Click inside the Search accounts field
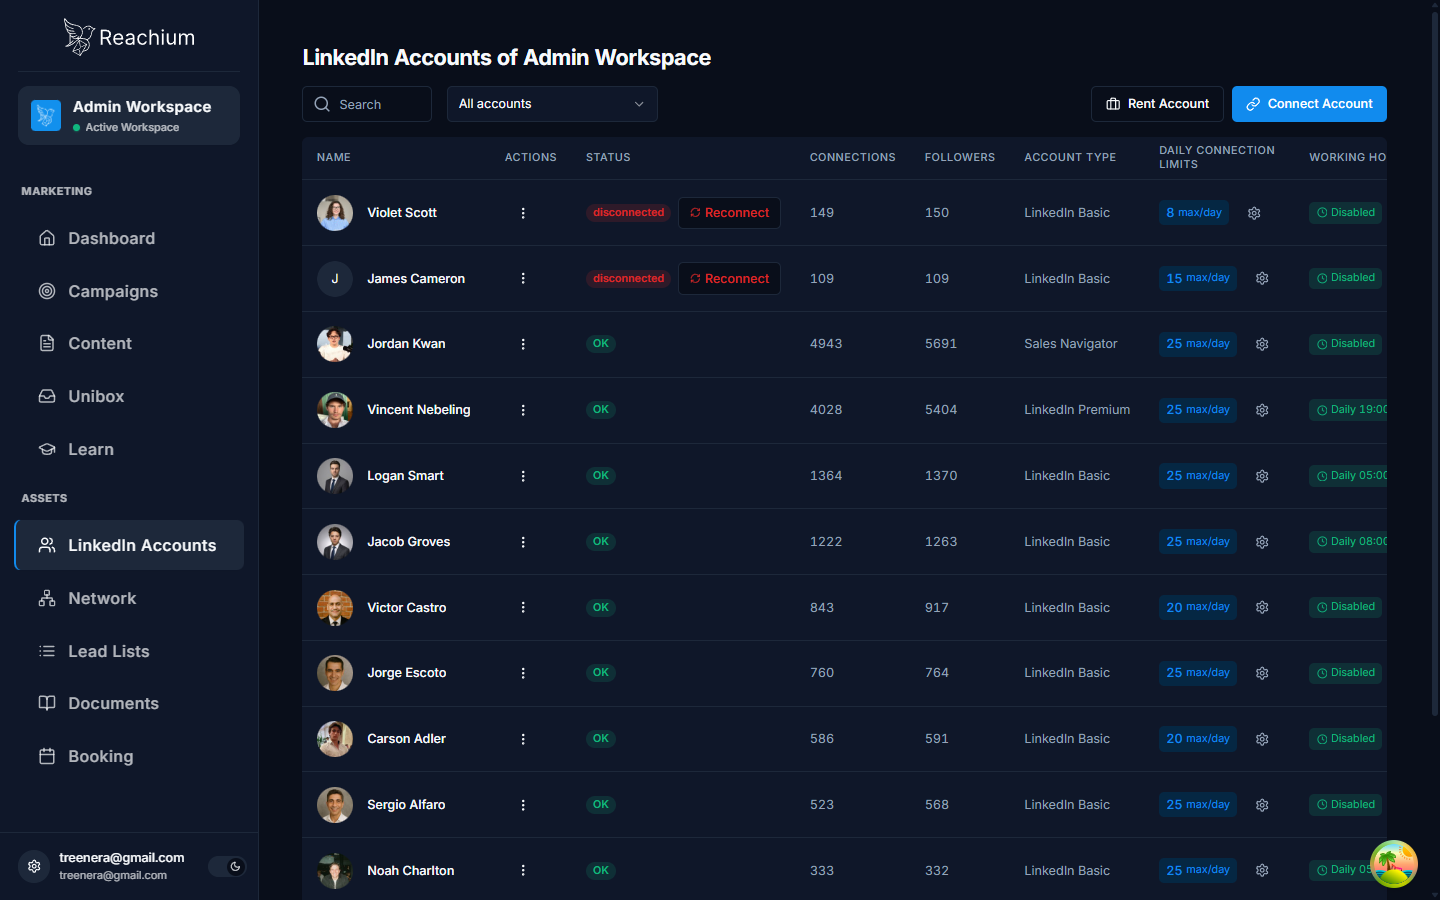Screen dimensions: 1440x900 click(367, 104)
